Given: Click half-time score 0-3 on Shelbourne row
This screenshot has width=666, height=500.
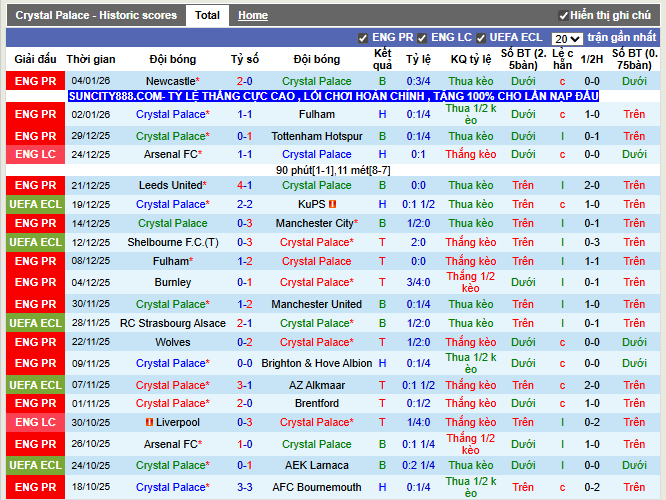Looking at the screenshot, I should (592, 243).
